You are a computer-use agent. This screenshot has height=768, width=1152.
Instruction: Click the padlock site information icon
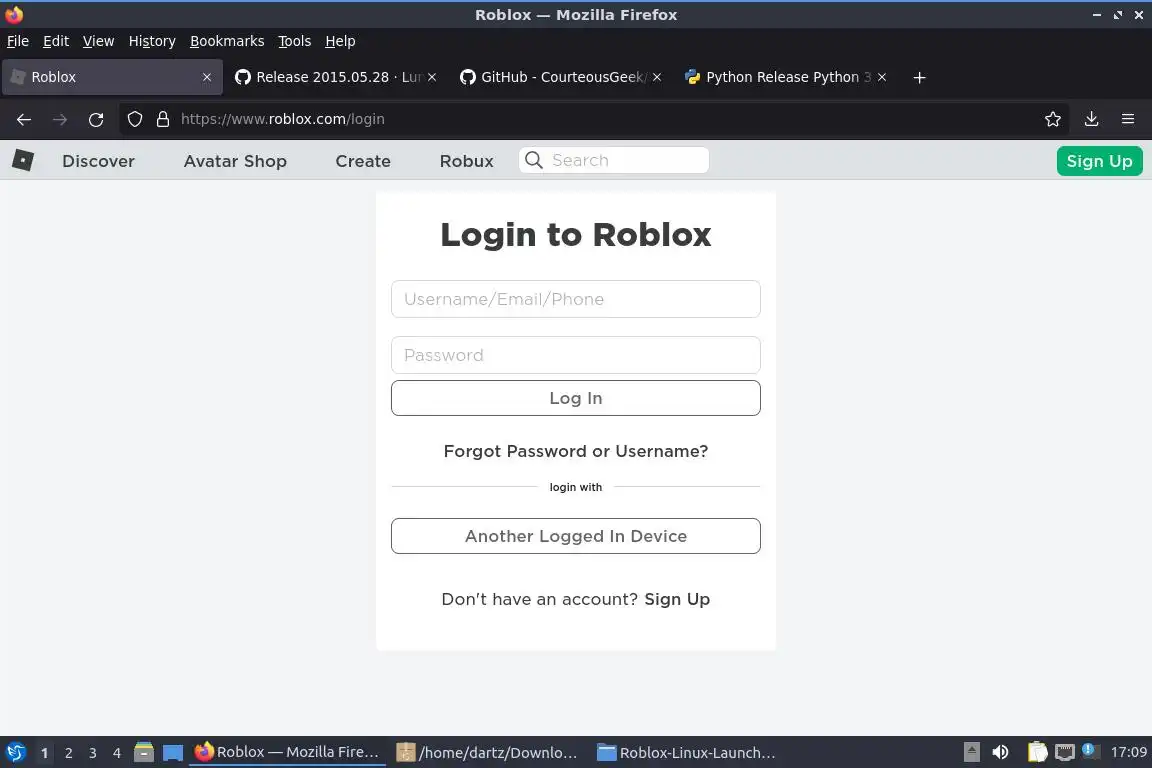tap(163, 119)
